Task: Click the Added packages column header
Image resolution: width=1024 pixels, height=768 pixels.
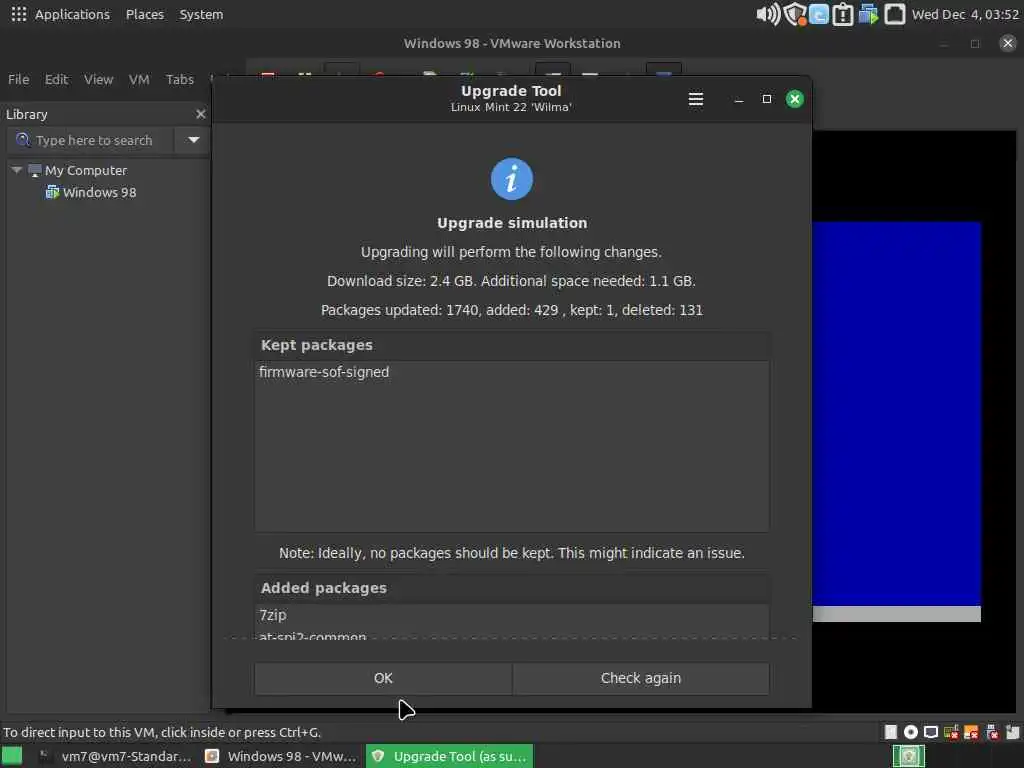Action: coord(511,588)
